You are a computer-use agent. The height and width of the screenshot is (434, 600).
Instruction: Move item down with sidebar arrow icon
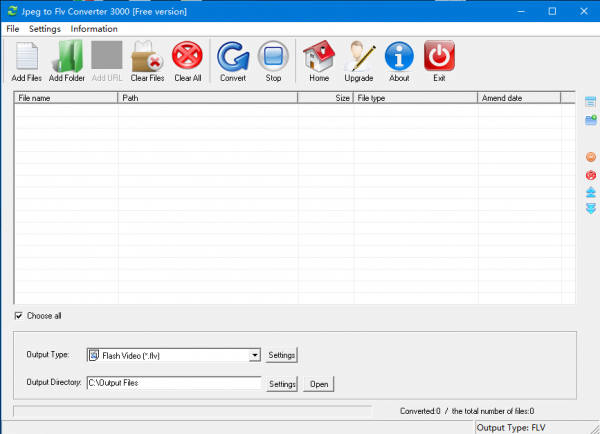590,208
